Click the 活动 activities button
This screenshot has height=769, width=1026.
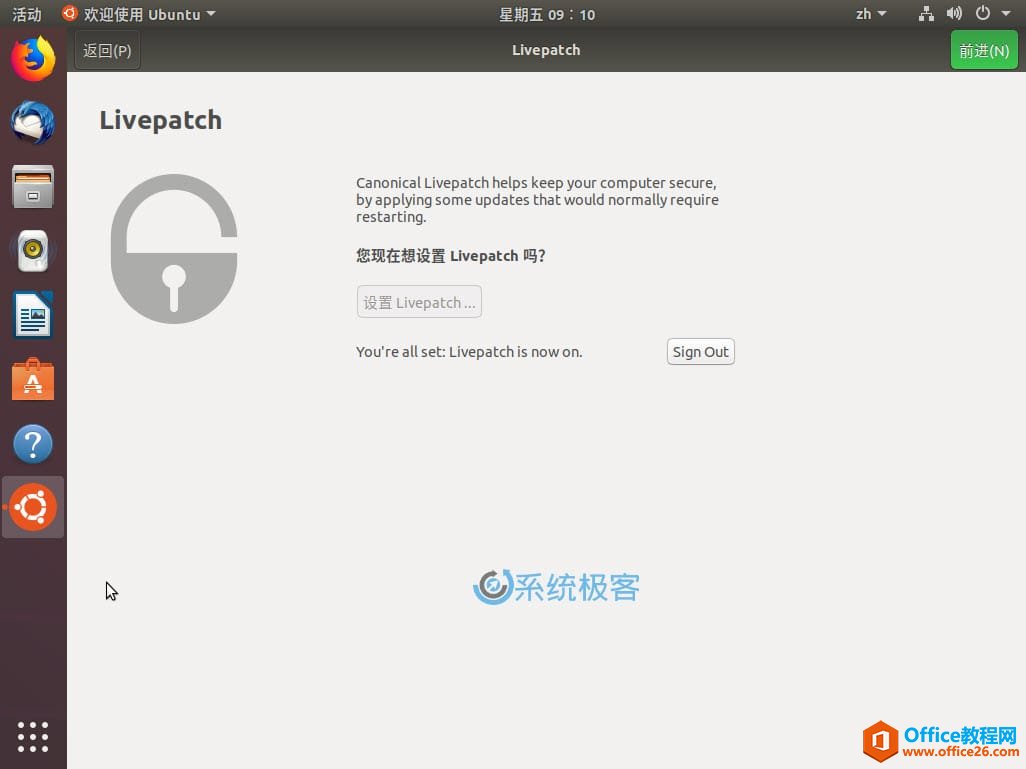pyautogui.click(x=27, y=14)
